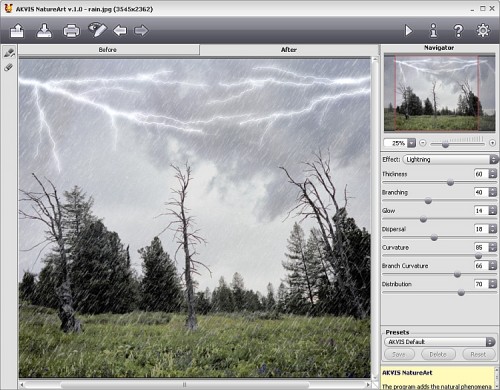Open an image with the upload icon

coord(17,31)
